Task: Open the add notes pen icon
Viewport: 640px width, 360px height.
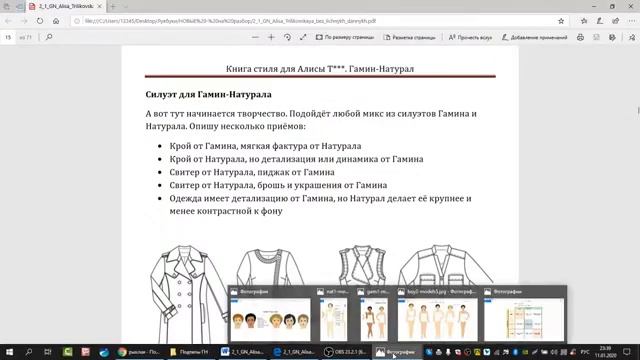Action: pyautogui.click(x=600, y=21)
